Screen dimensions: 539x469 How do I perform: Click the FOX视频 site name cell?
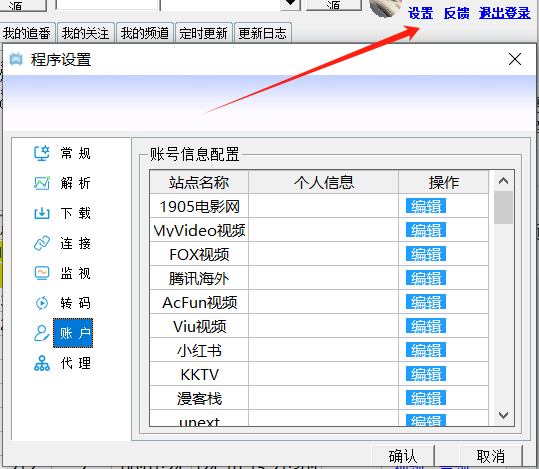tap(199, 254)
